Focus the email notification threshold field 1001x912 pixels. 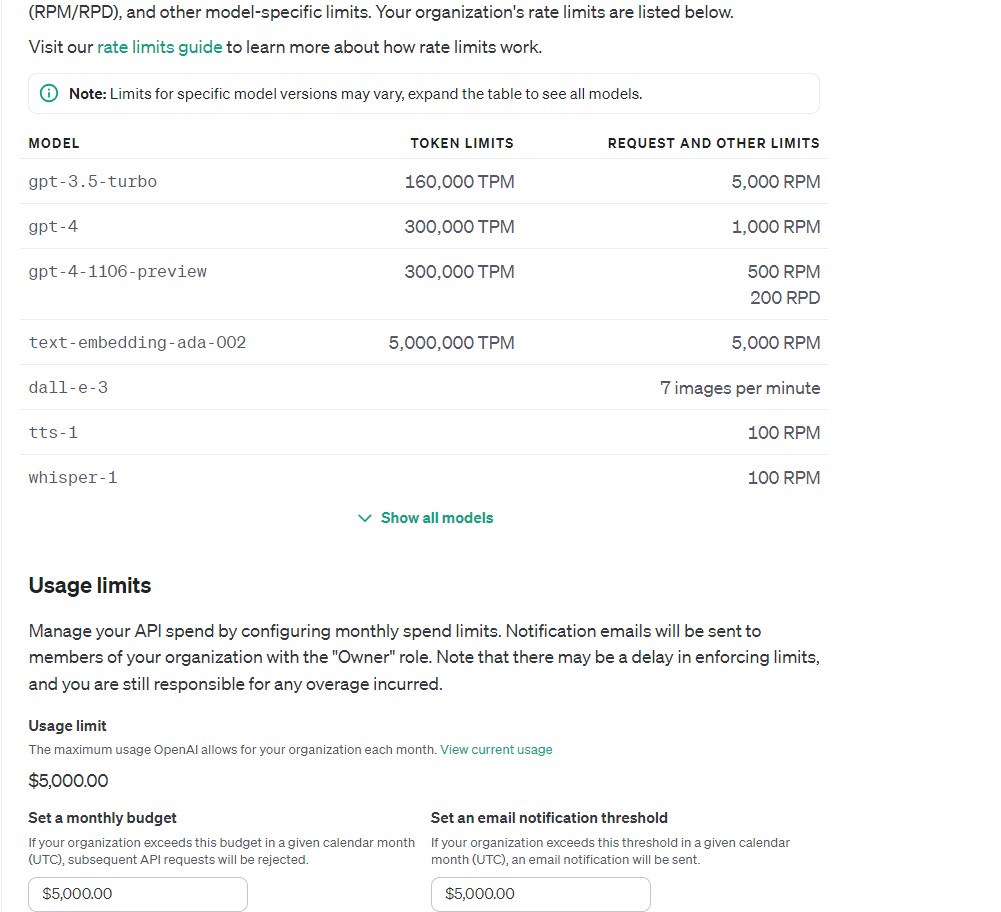pyautogui.click(x=541, y=894)
